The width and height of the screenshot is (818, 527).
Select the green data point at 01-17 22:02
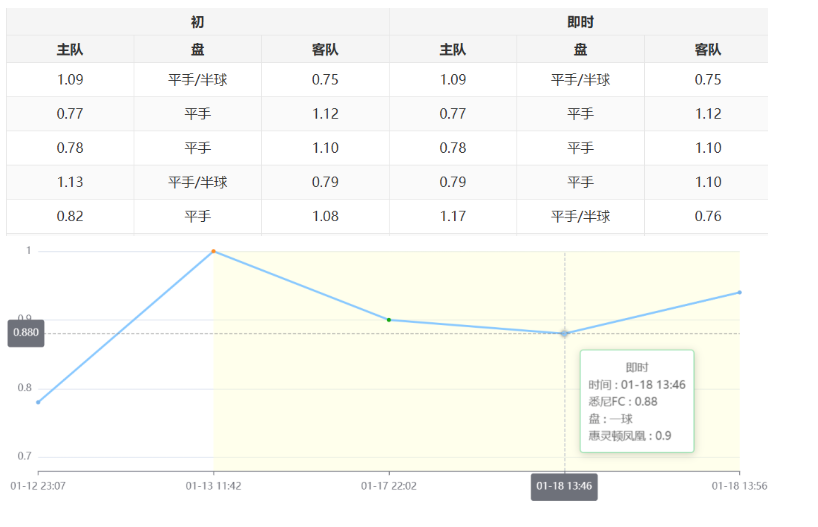tap(389, 320)
